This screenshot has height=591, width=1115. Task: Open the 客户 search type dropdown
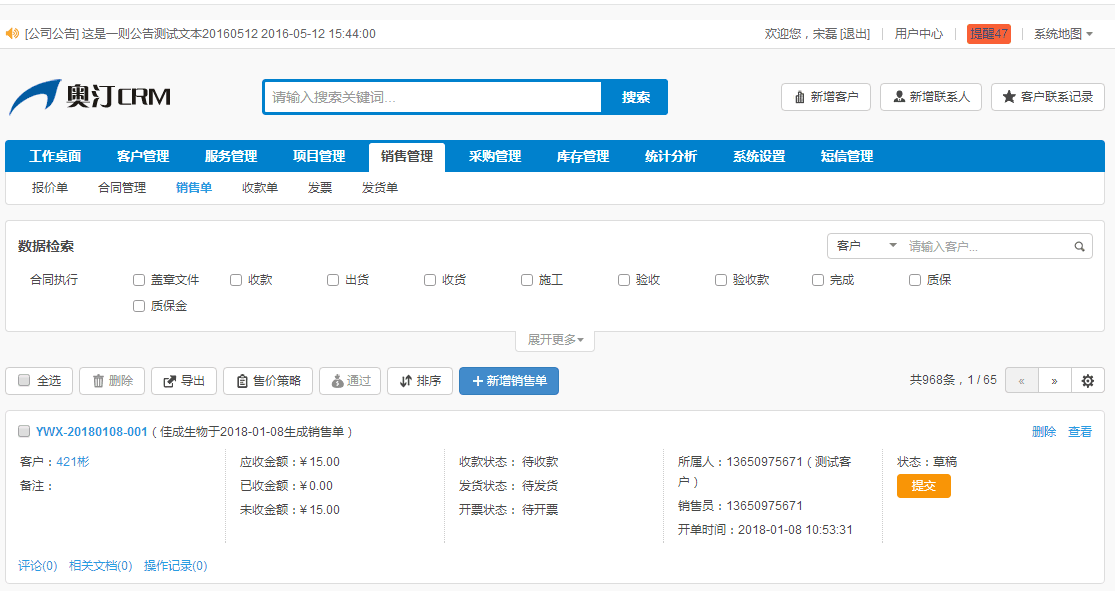click(866, 246)
